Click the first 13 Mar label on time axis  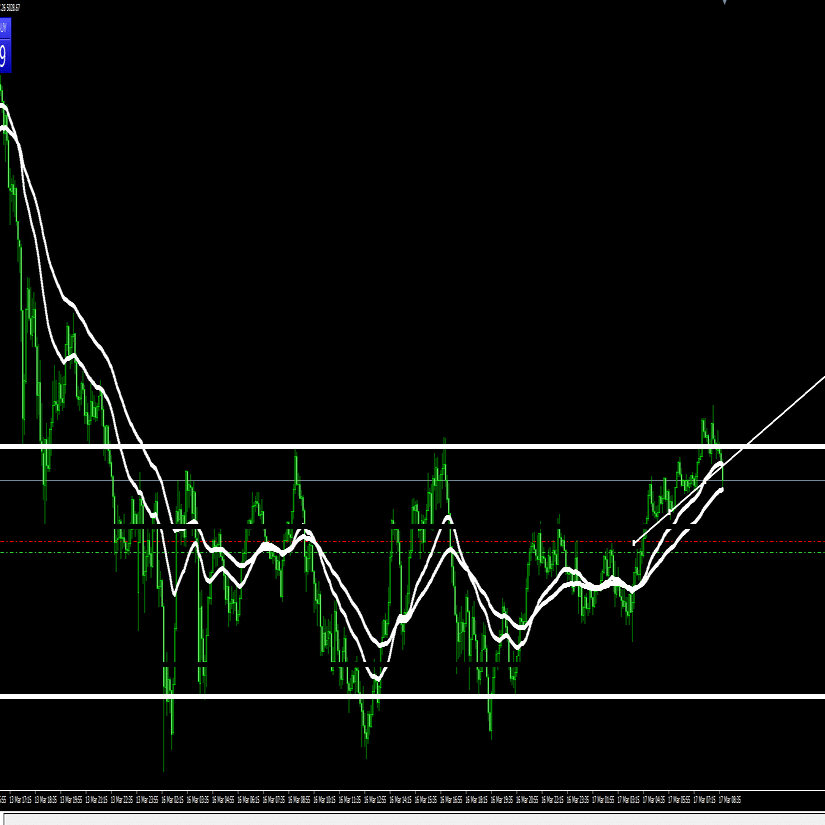click(x=21, y=800)
